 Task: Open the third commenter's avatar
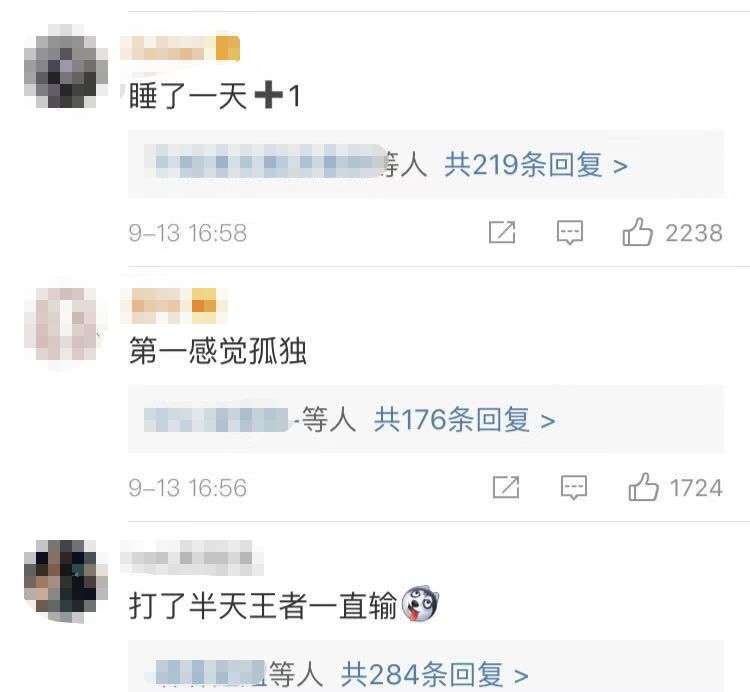point(66,582)
